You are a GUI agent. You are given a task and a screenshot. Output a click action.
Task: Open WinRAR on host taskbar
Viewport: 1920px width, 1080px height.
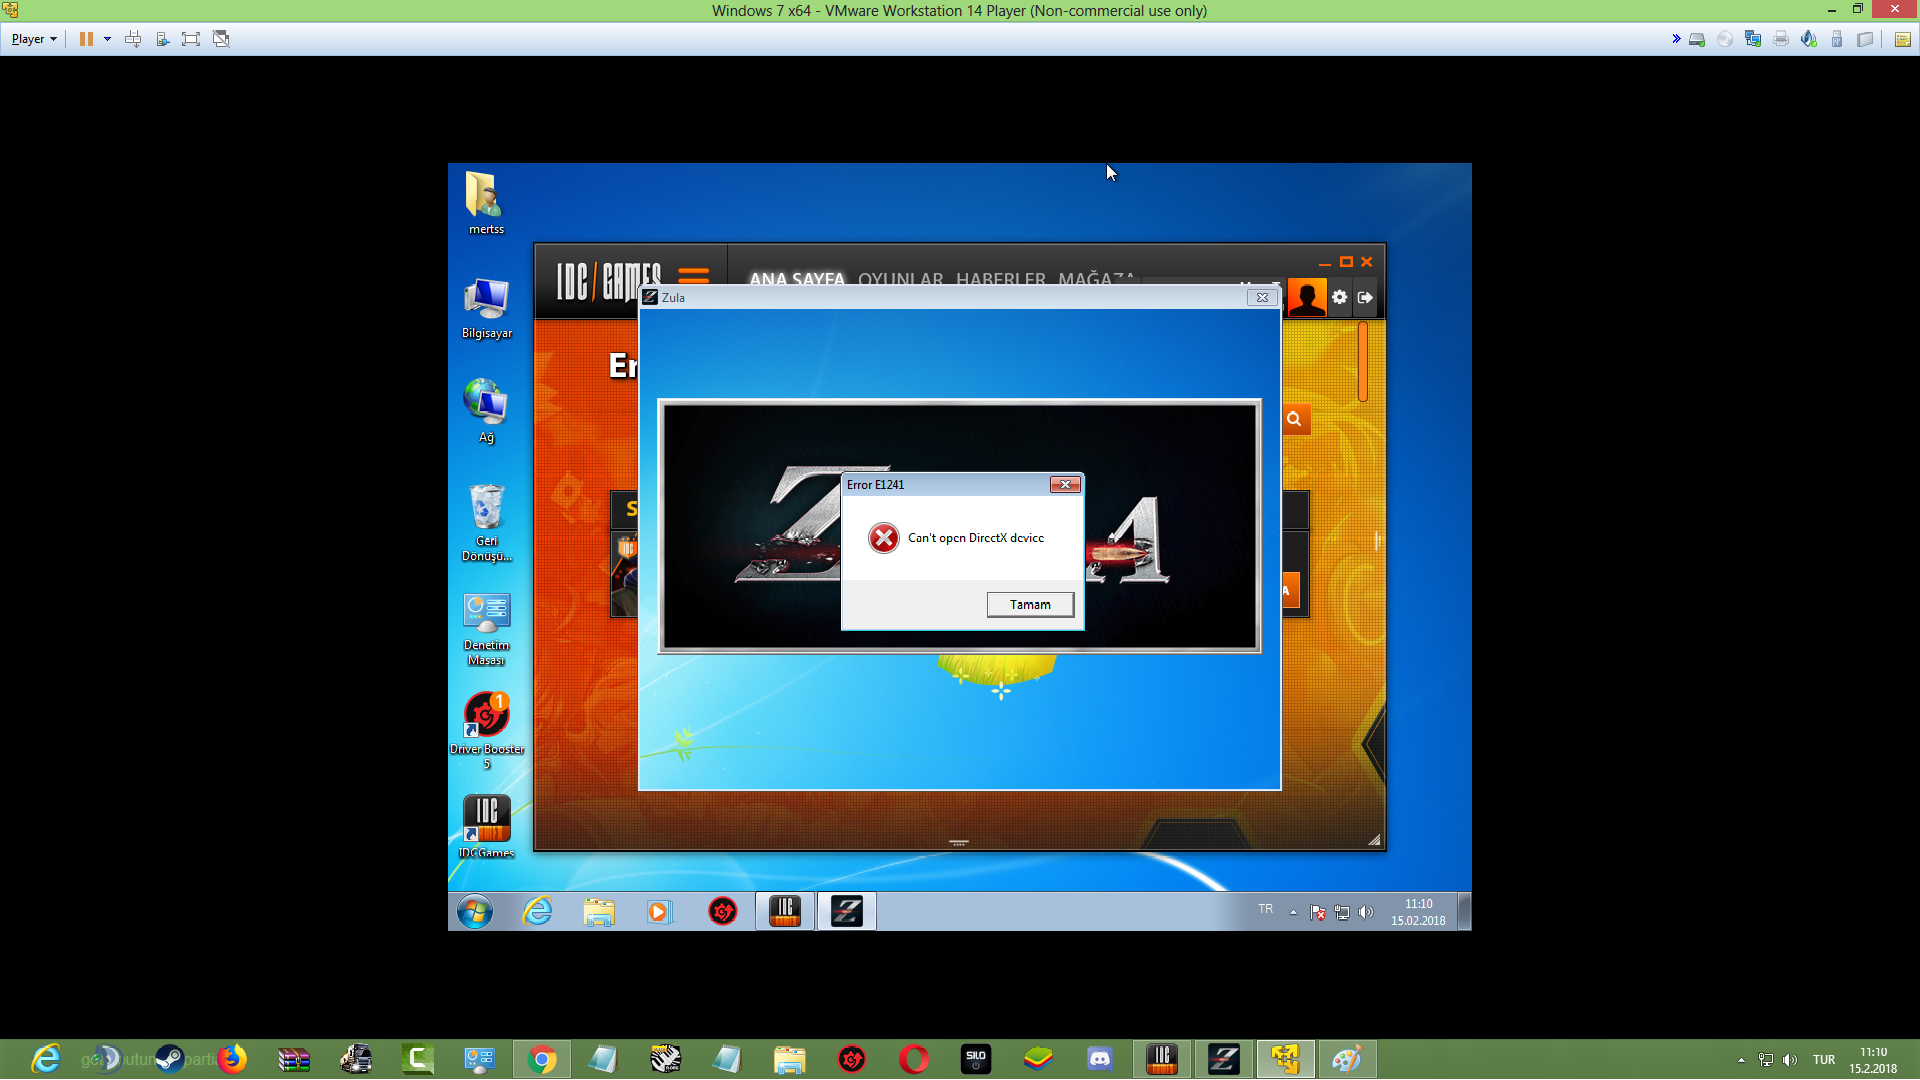[x=294, y=1059]
